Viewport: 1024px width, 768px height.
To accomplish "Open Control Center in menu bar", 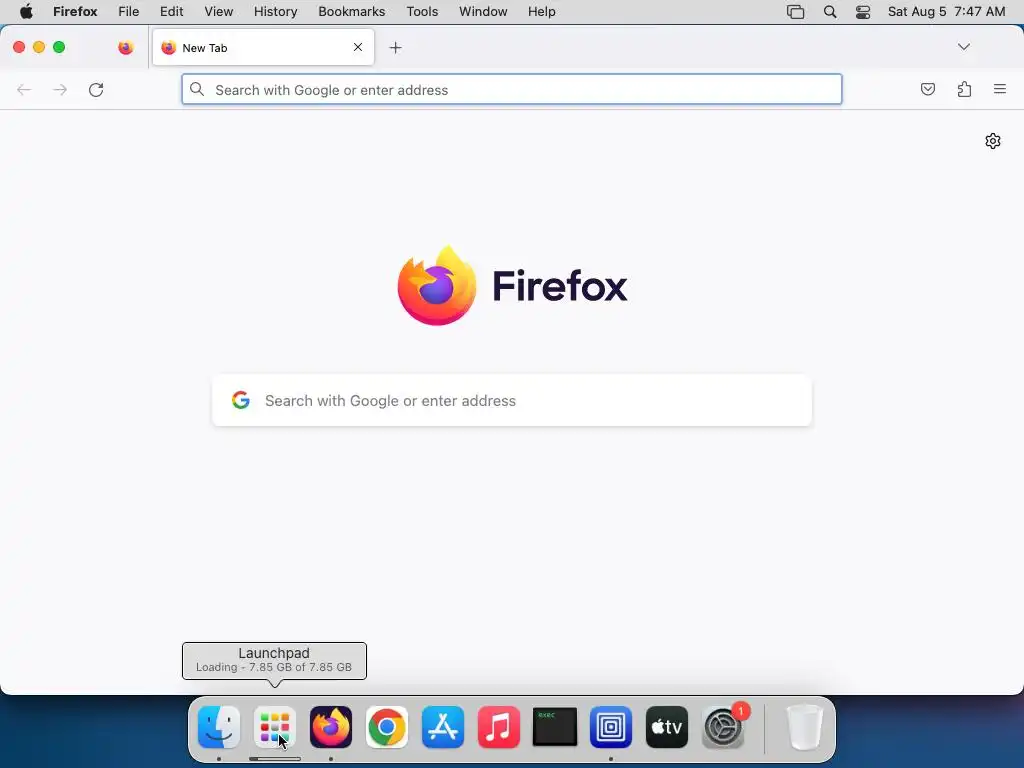I will click(863, 12).
